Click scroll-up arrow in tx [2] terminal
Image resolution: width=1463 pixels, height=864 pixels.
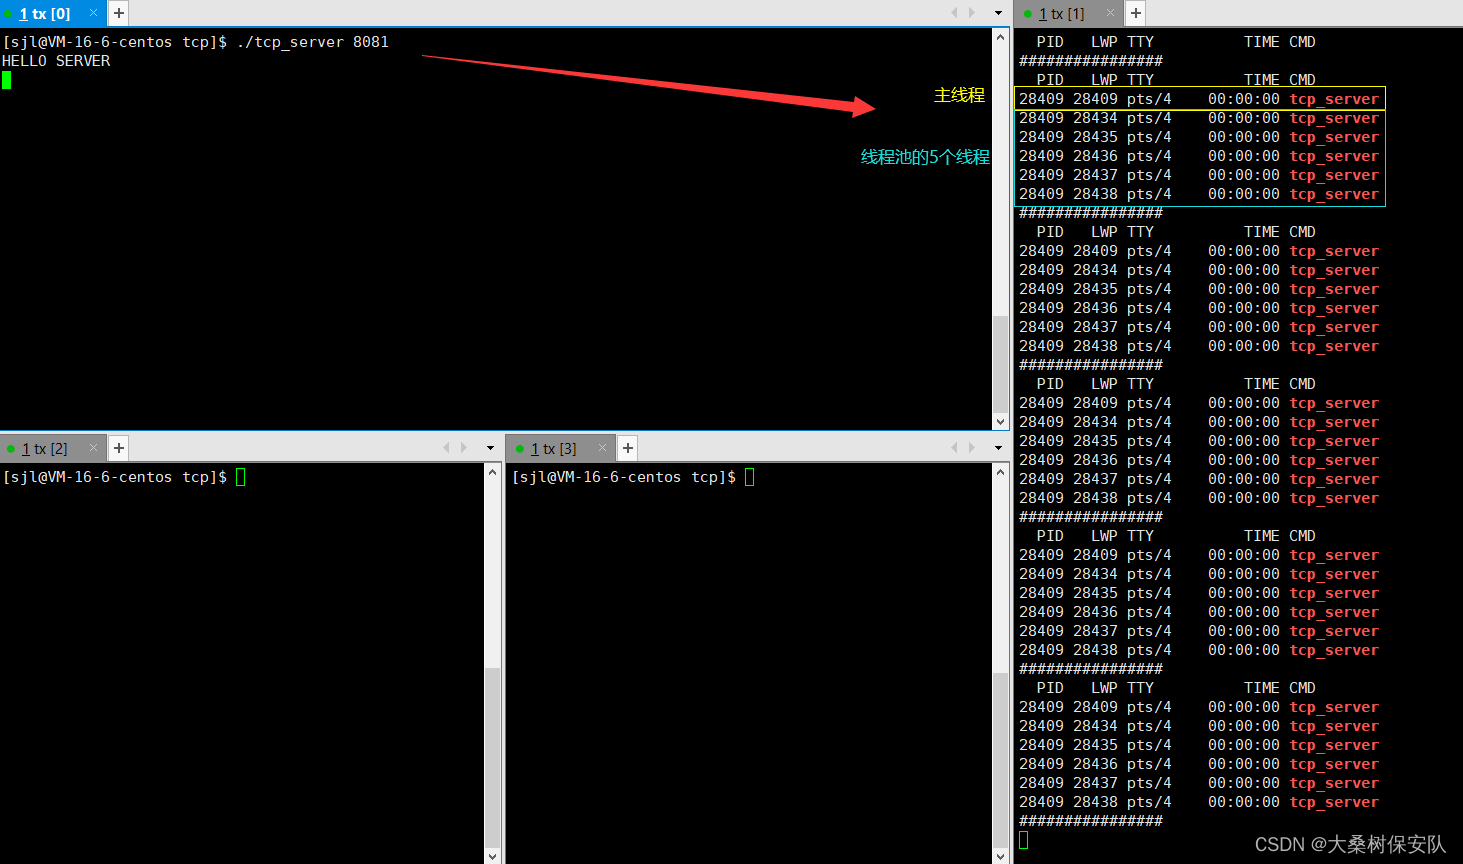point(492,472)
